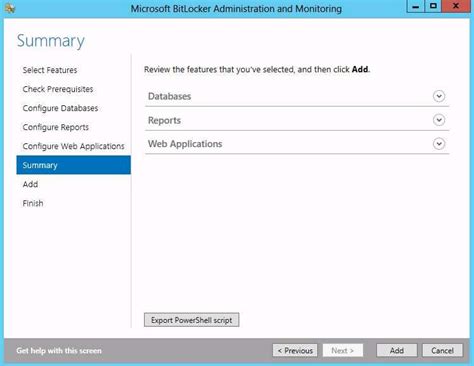This screenshot has width=474, height=366.
Task: Expand the Databases section chevron
Action: tap(439, 96)
